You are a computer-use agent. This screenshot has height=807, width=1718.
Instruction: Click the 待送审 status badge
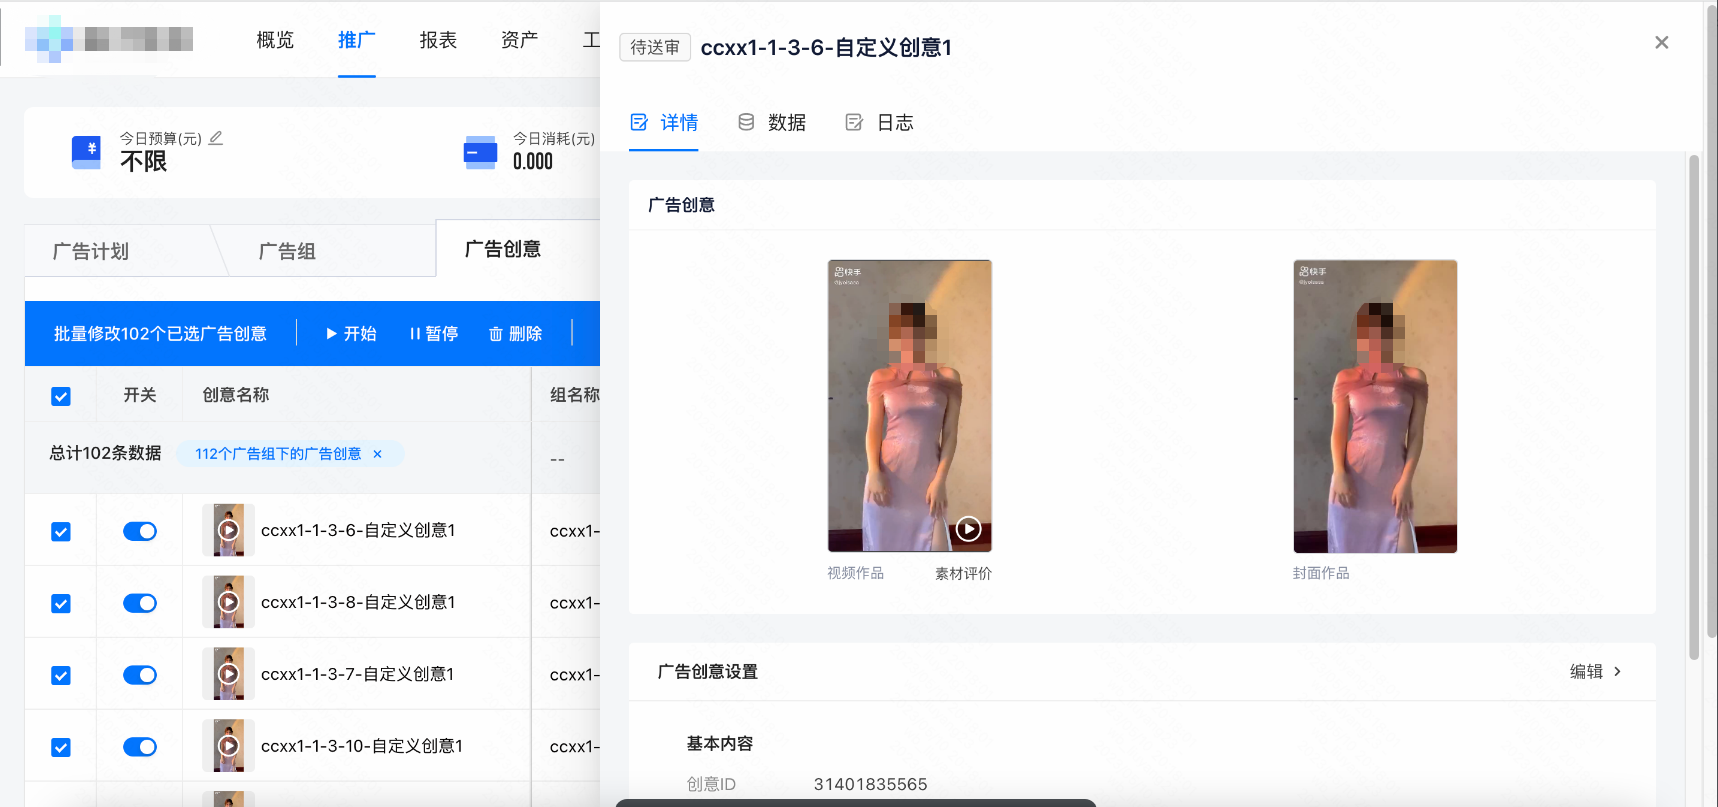tap(655, 47)
